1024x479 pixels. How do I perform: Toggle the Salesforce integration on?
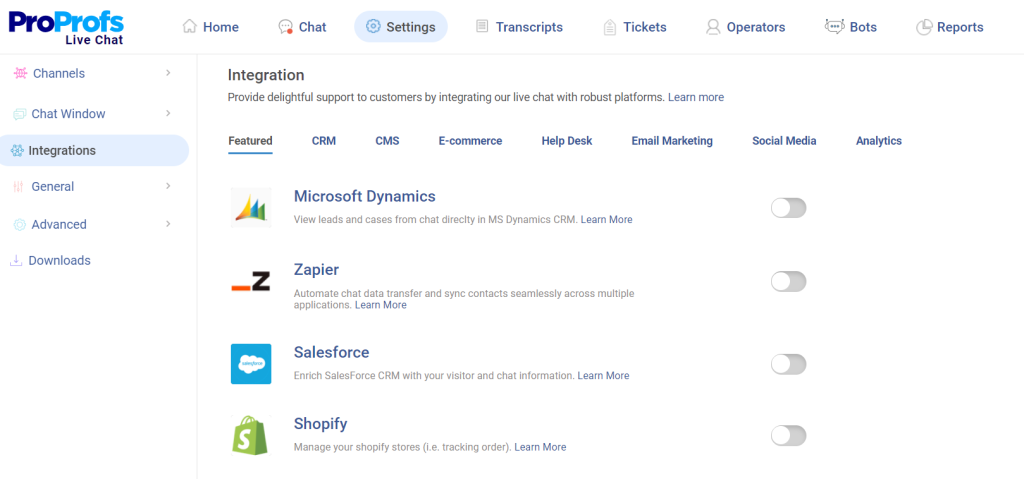(x=788, y=364)
